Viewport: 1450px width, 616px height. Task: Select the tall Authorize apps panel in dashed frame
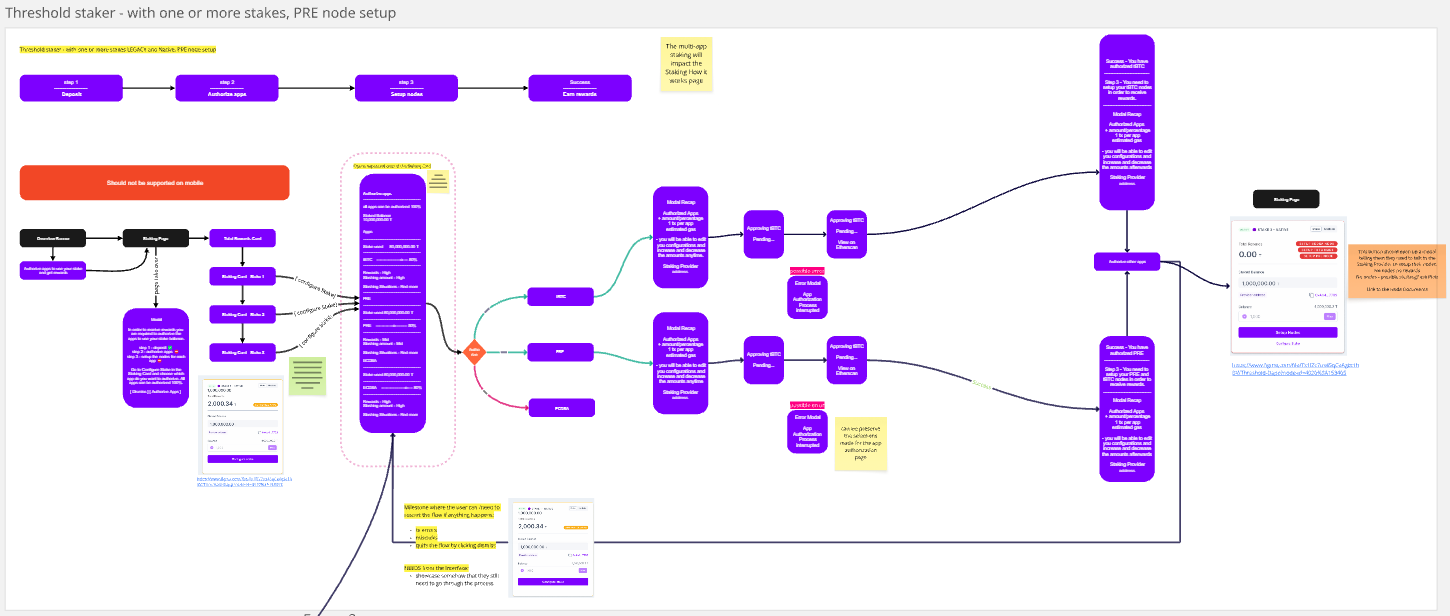click(394, 304)
